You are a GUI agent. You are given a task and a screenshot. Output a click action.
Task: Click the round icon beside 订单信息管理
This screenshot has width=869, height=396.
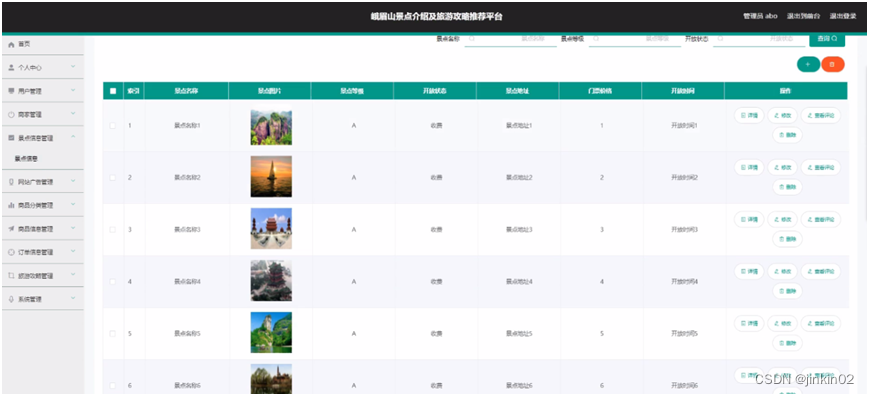tap(11, 252)
